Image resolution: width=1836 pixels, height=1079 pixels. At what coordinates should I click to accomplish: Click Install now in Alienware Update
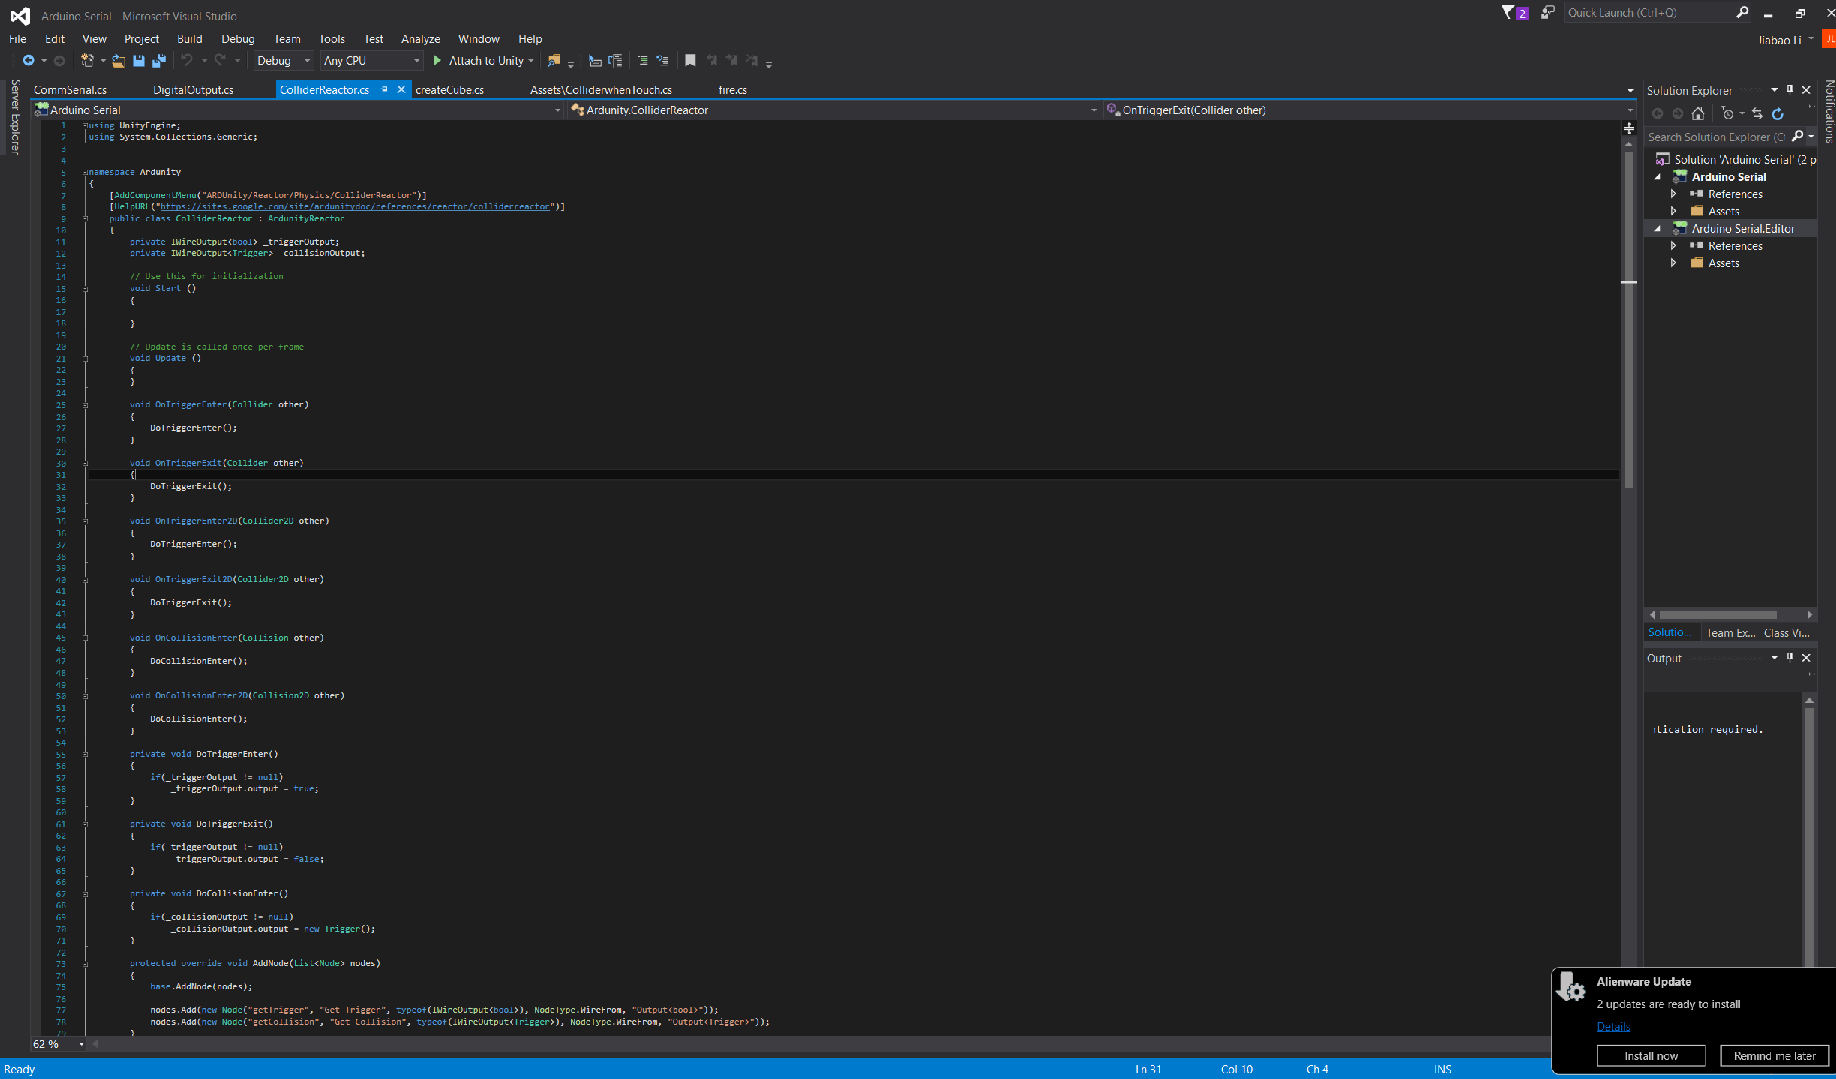1651,1056
